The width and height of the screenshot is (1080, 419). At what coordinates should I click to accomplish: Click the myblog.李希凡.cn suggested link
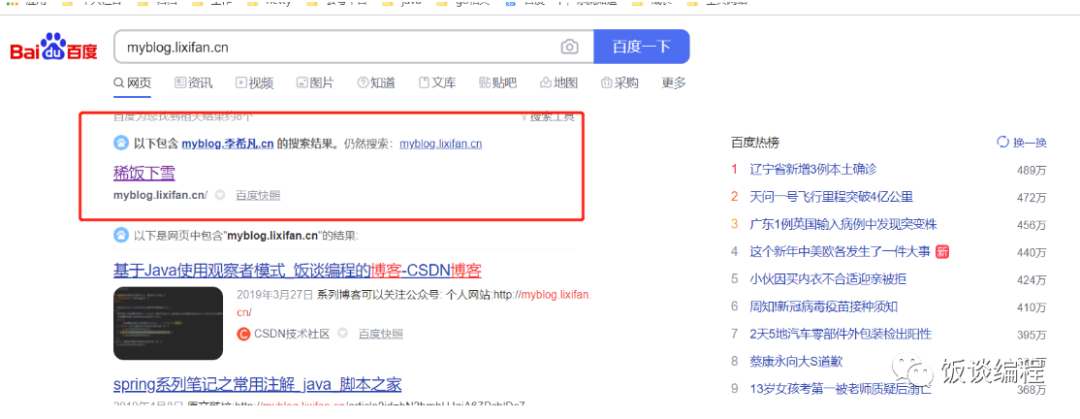227,144
